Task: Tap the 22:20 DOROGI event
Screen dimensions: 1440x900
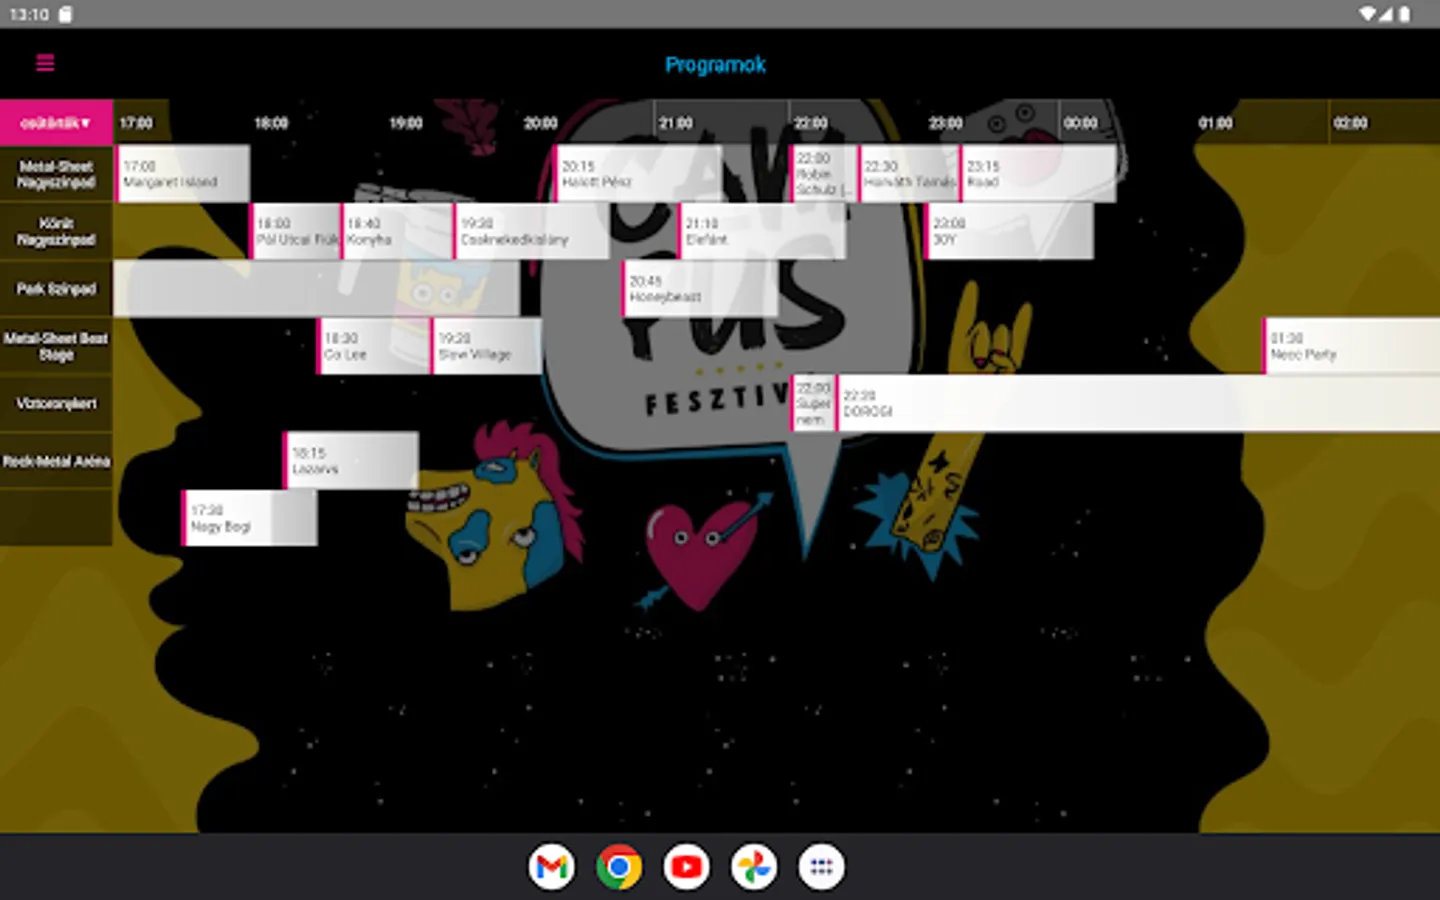Action: 1138,403
